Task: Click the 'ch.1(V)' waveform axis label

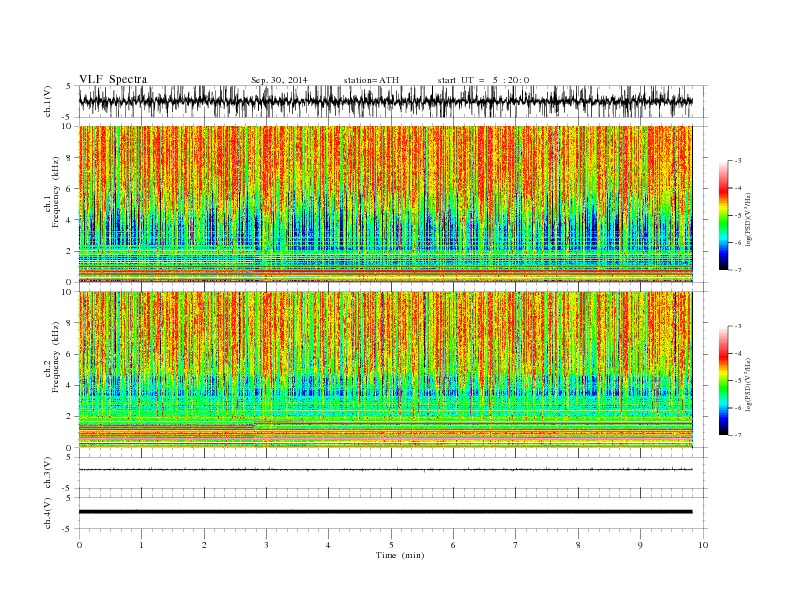Action: tap(48, 101)
